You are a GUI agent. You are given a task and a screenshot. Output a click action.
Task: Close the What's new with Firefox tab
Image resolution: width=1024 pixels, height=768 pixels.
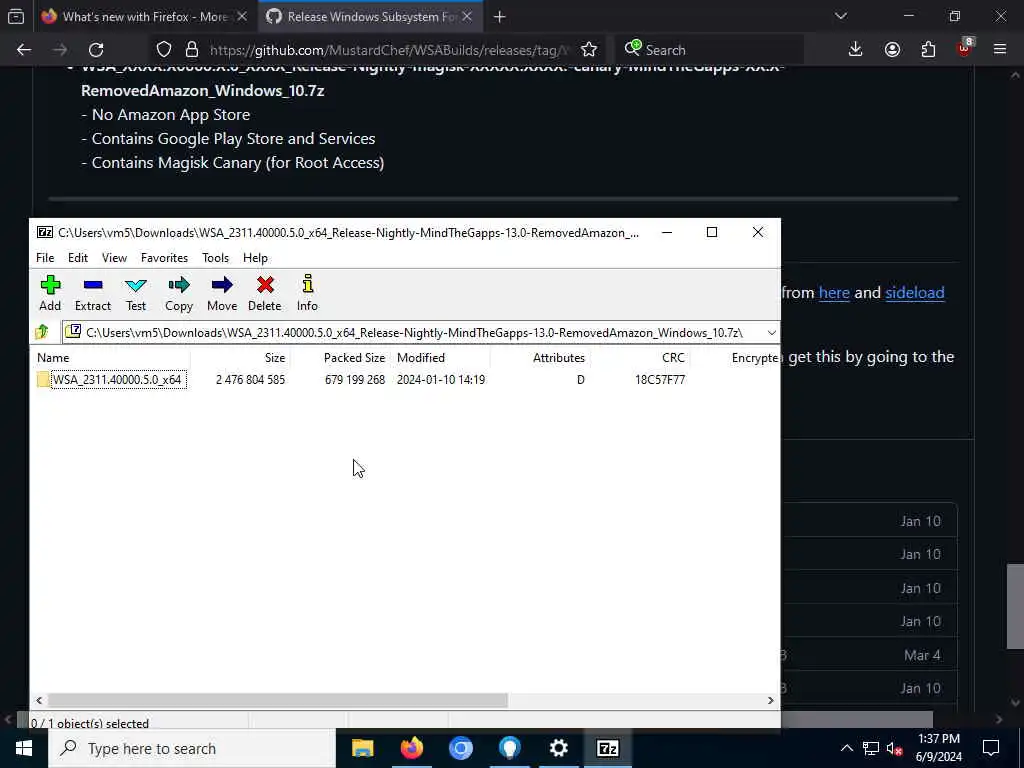click(242, 17)
